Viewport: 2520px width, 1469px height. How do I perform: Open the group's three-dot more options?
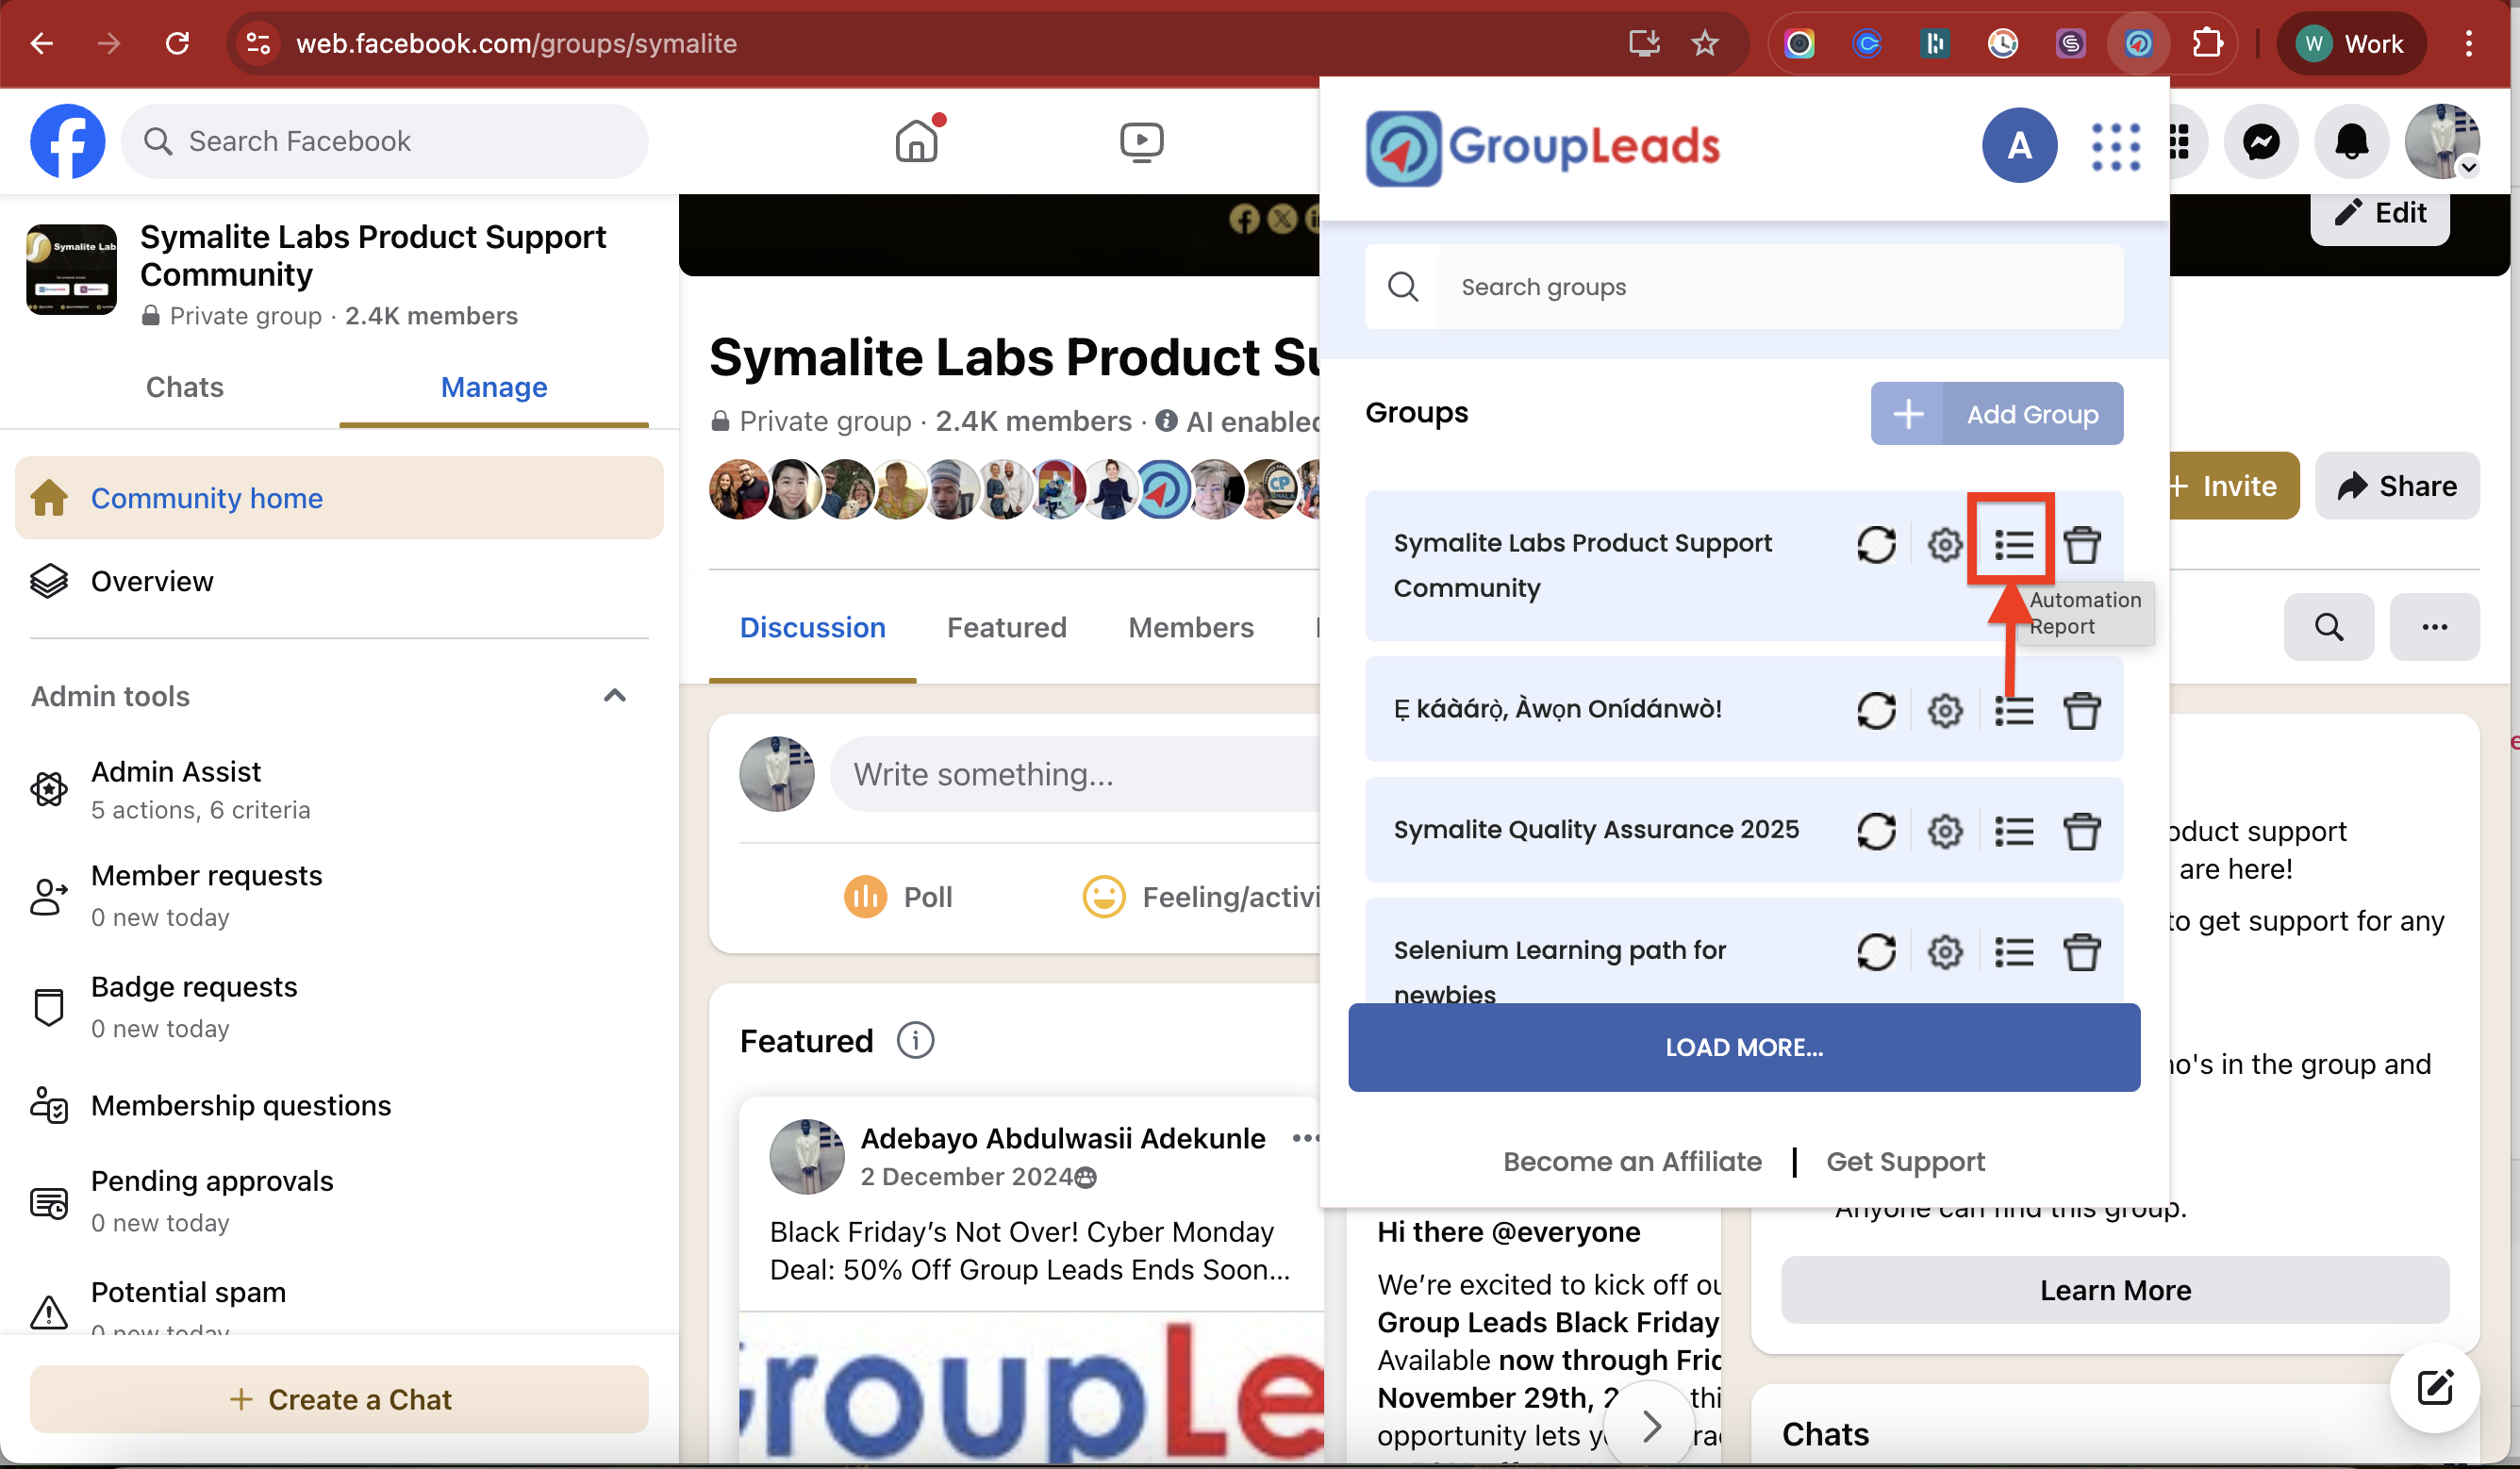[x=2434, y=627]
